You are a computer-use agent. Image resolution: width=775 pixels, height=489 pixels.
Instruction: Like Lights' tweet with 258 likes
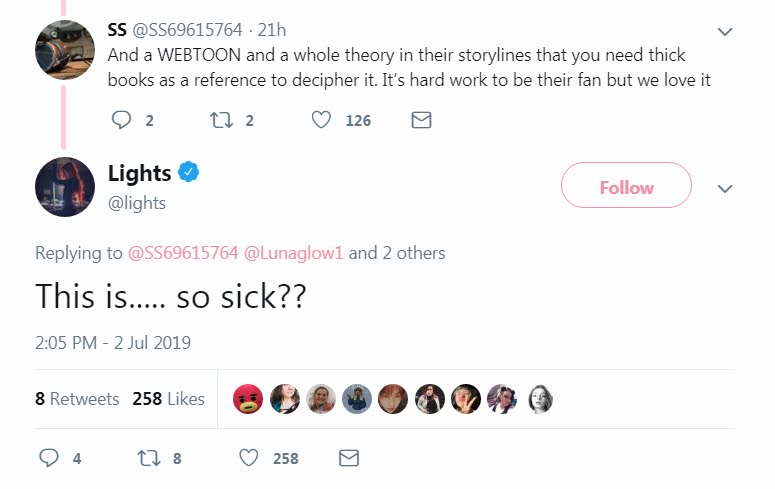click(x=249, y=458)
